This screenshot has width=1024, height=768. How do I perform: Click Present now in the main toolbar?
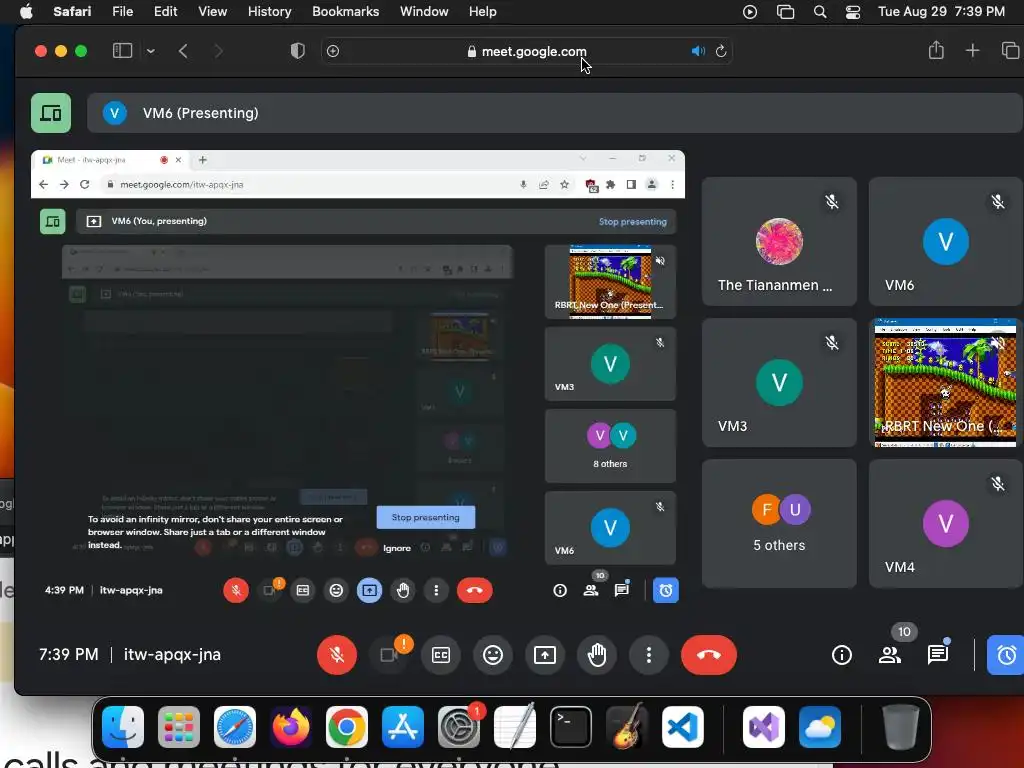coord(545,654)
